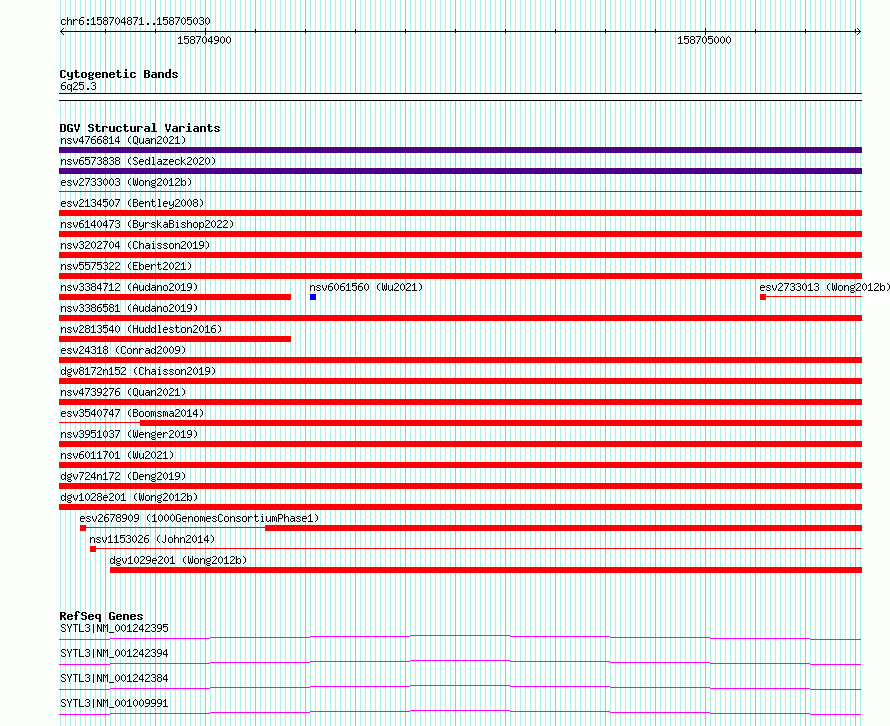Image resolution: width=890 pixels, height=726 pixels.
Task: Click the ruler's right scroll arrow
Action: [859, 31]
